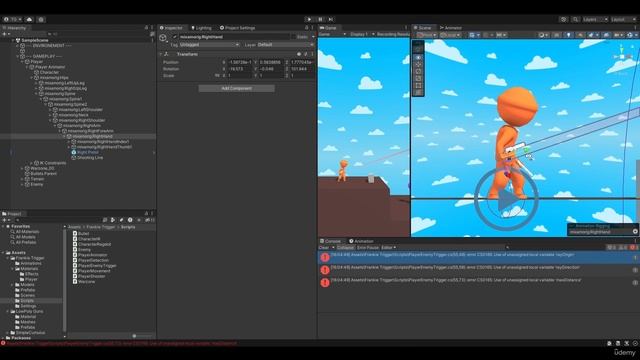
Task: Select the View hand tool in Scene overlay
Action: coord(418,58)
